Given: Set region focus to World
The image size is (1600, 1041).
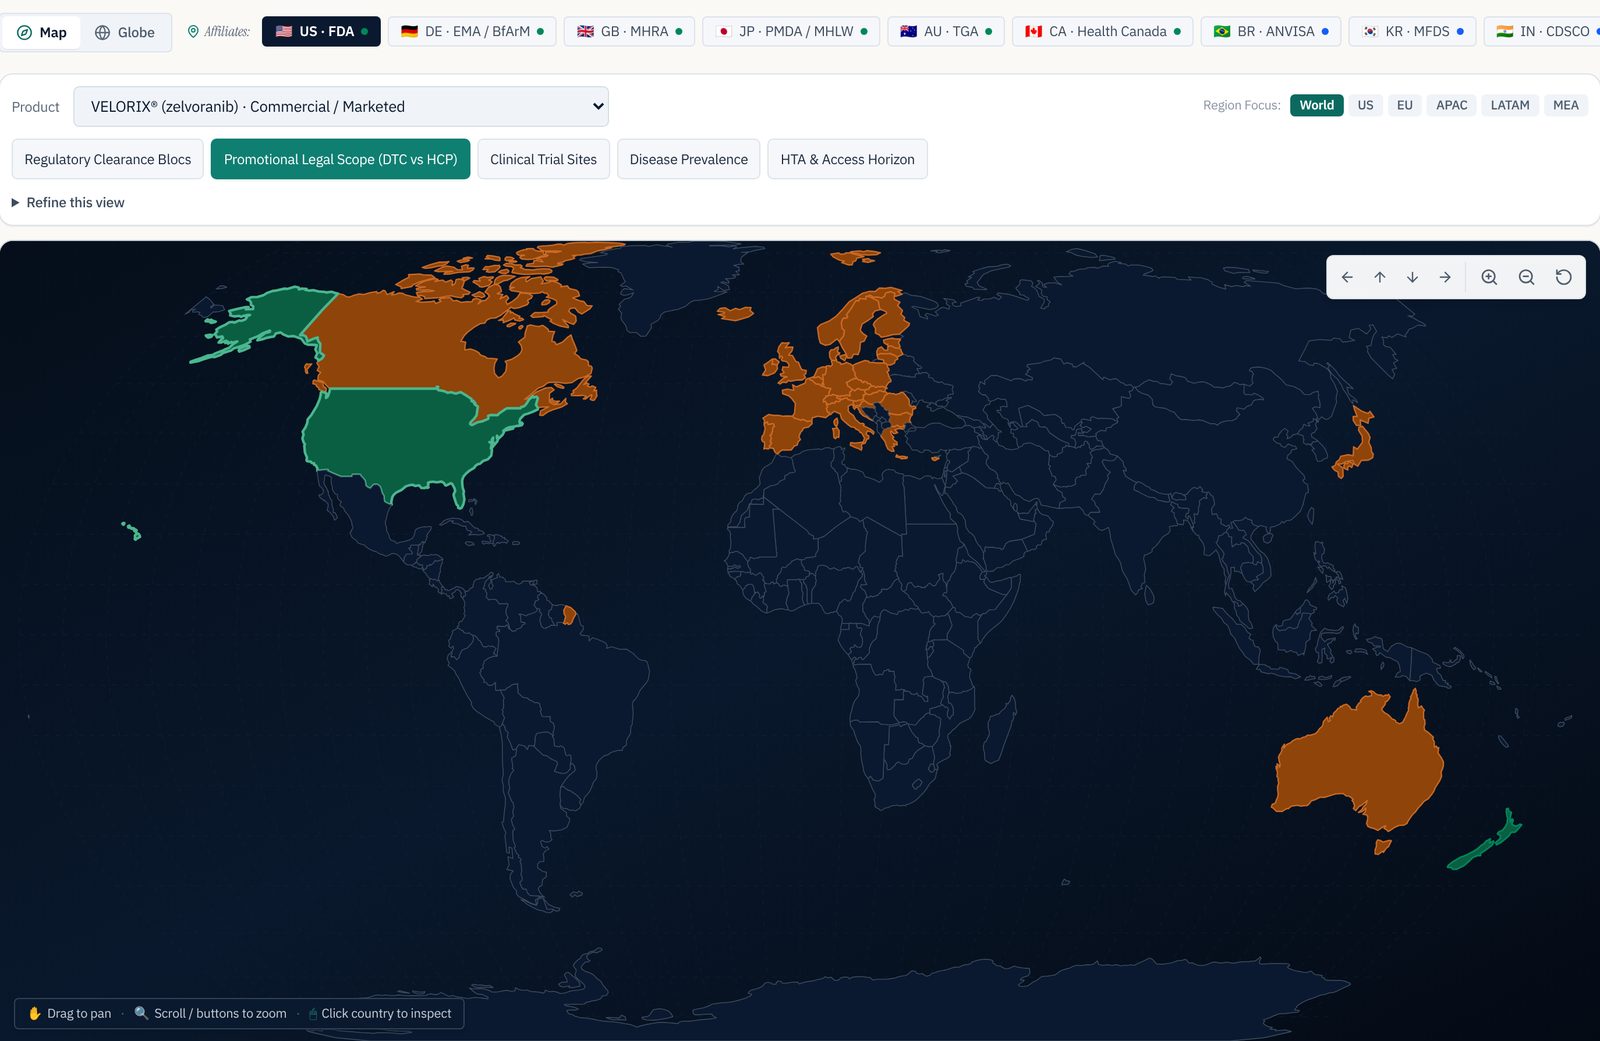Looking at the screenshot, I should tap(1316, 105).
